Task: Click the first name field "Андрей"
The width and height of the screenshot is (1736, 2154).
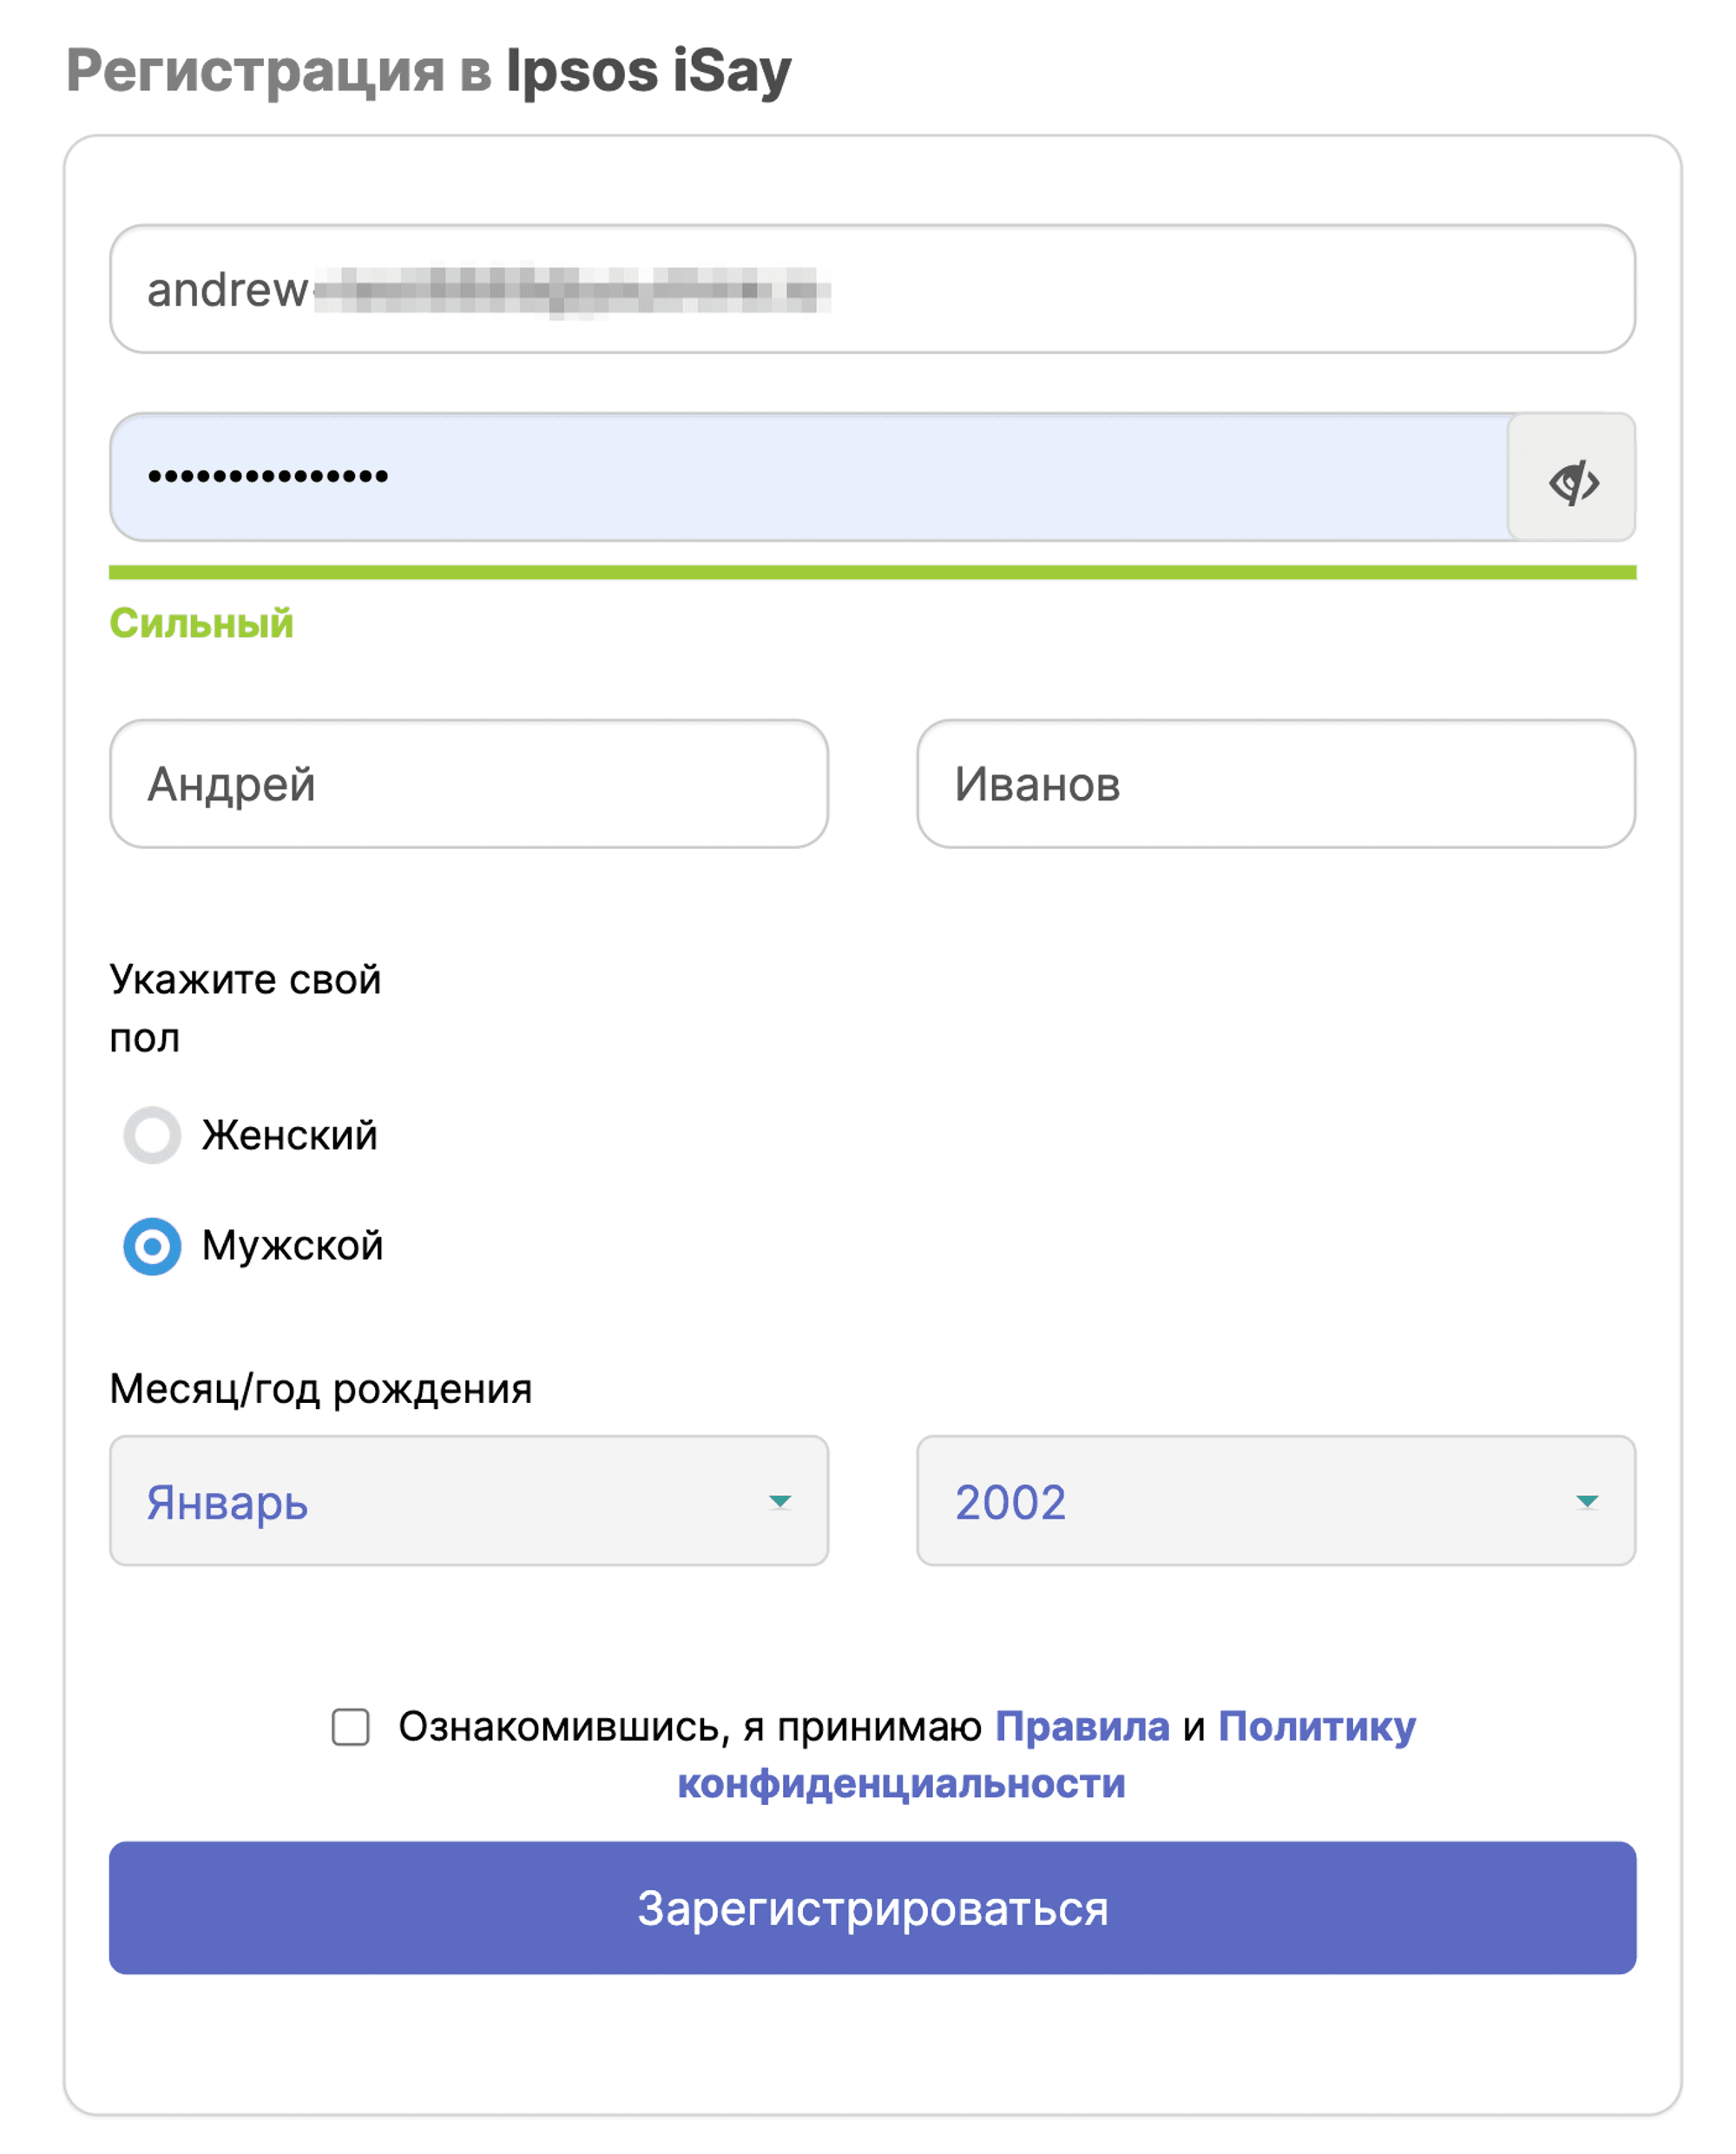Action: point(468,784)
